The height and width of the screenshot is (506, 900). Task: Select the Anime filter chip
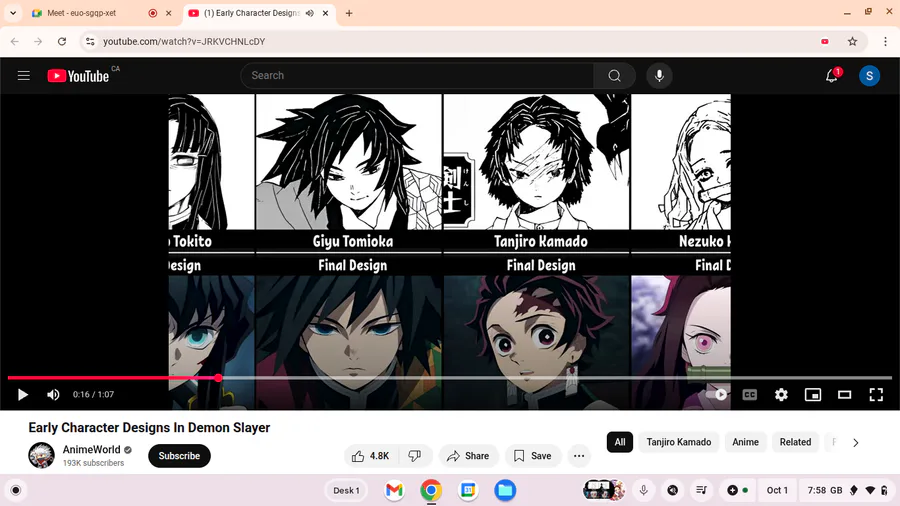coord(745,442)
